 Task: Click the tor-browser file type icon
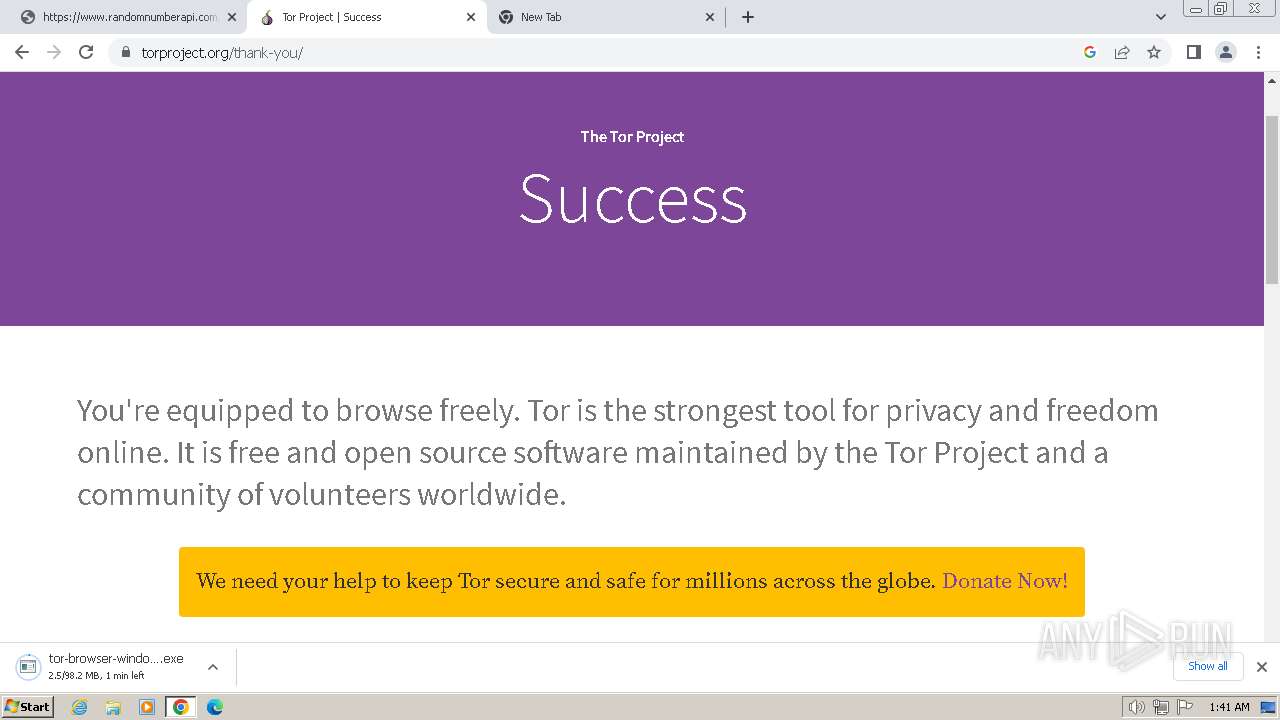[29, 666]
